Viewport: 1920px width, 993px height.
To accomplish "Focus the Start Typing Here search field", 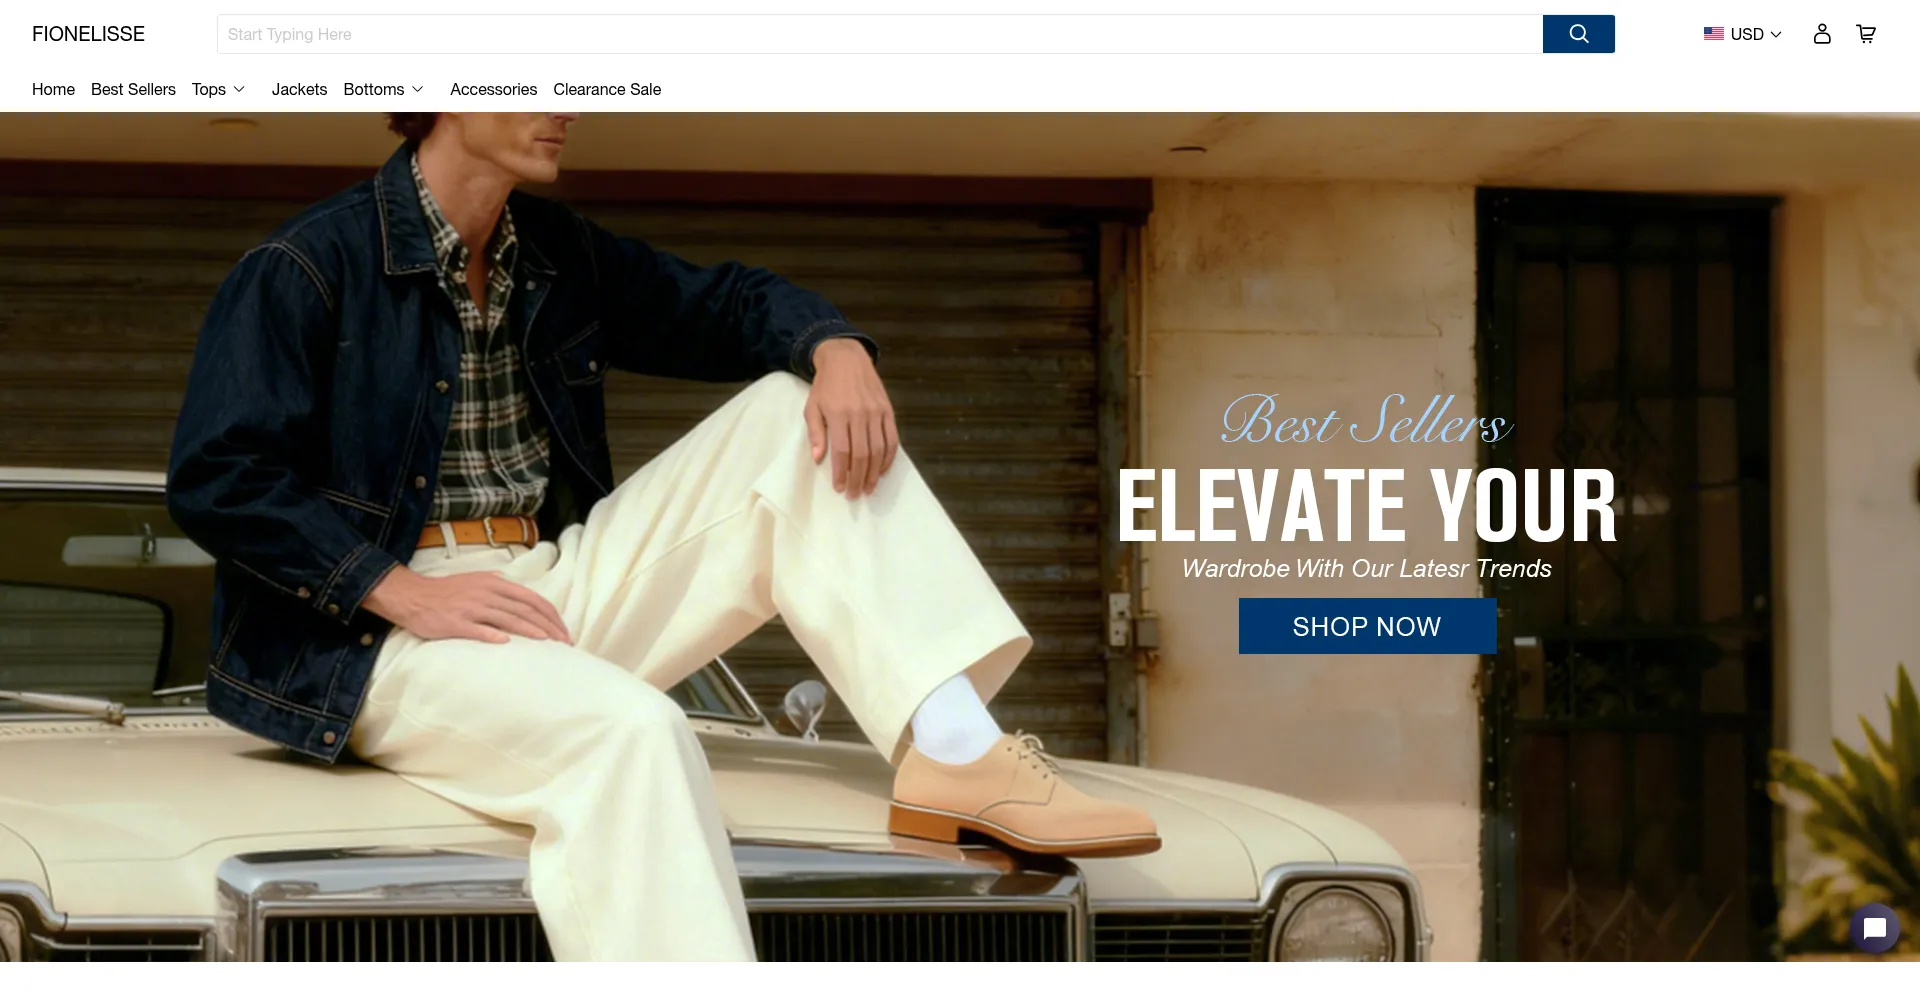I will [x=880, y=34].
